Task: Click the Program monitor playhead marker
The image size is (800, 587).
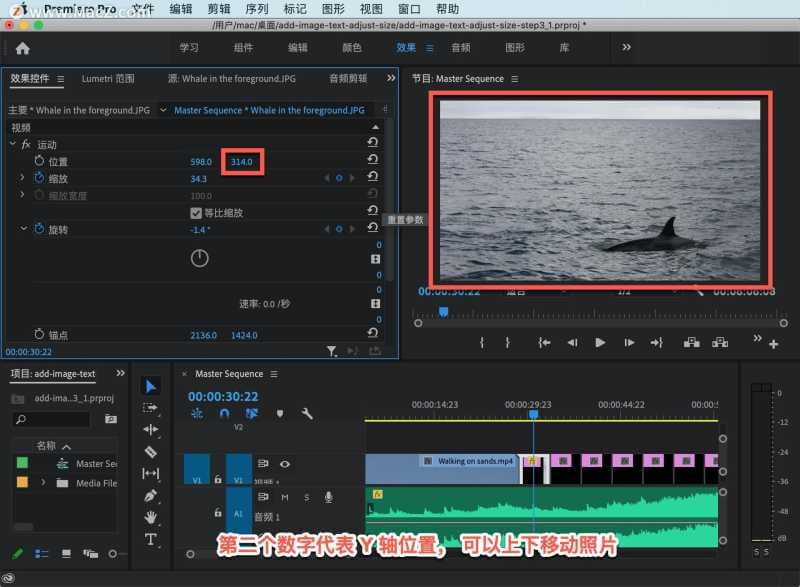Action: click(443, 311)
